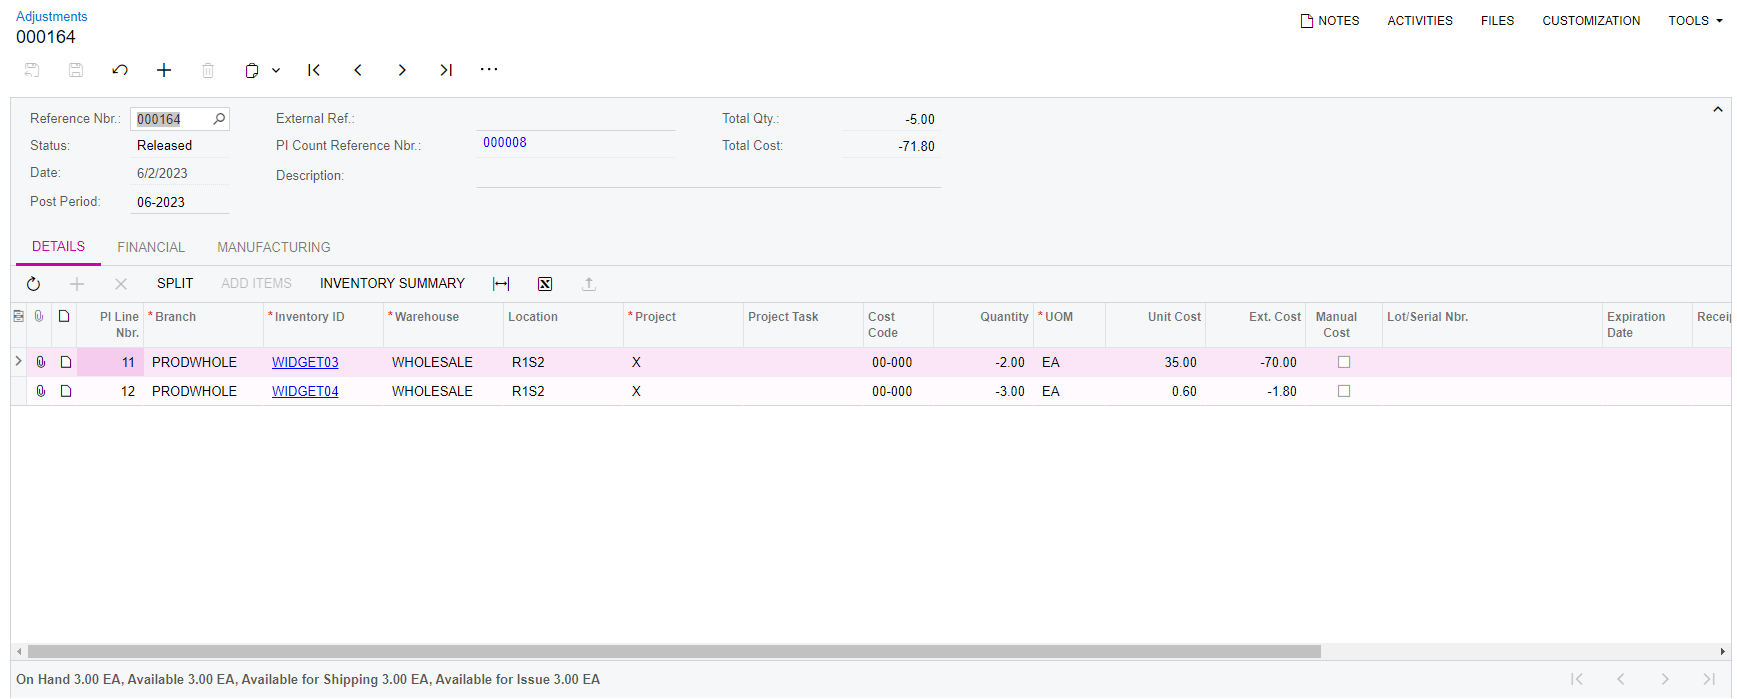Collapse the summary form area
Image resolution: width=1737 pixels, height=699 pixels.
point(1717,109)
